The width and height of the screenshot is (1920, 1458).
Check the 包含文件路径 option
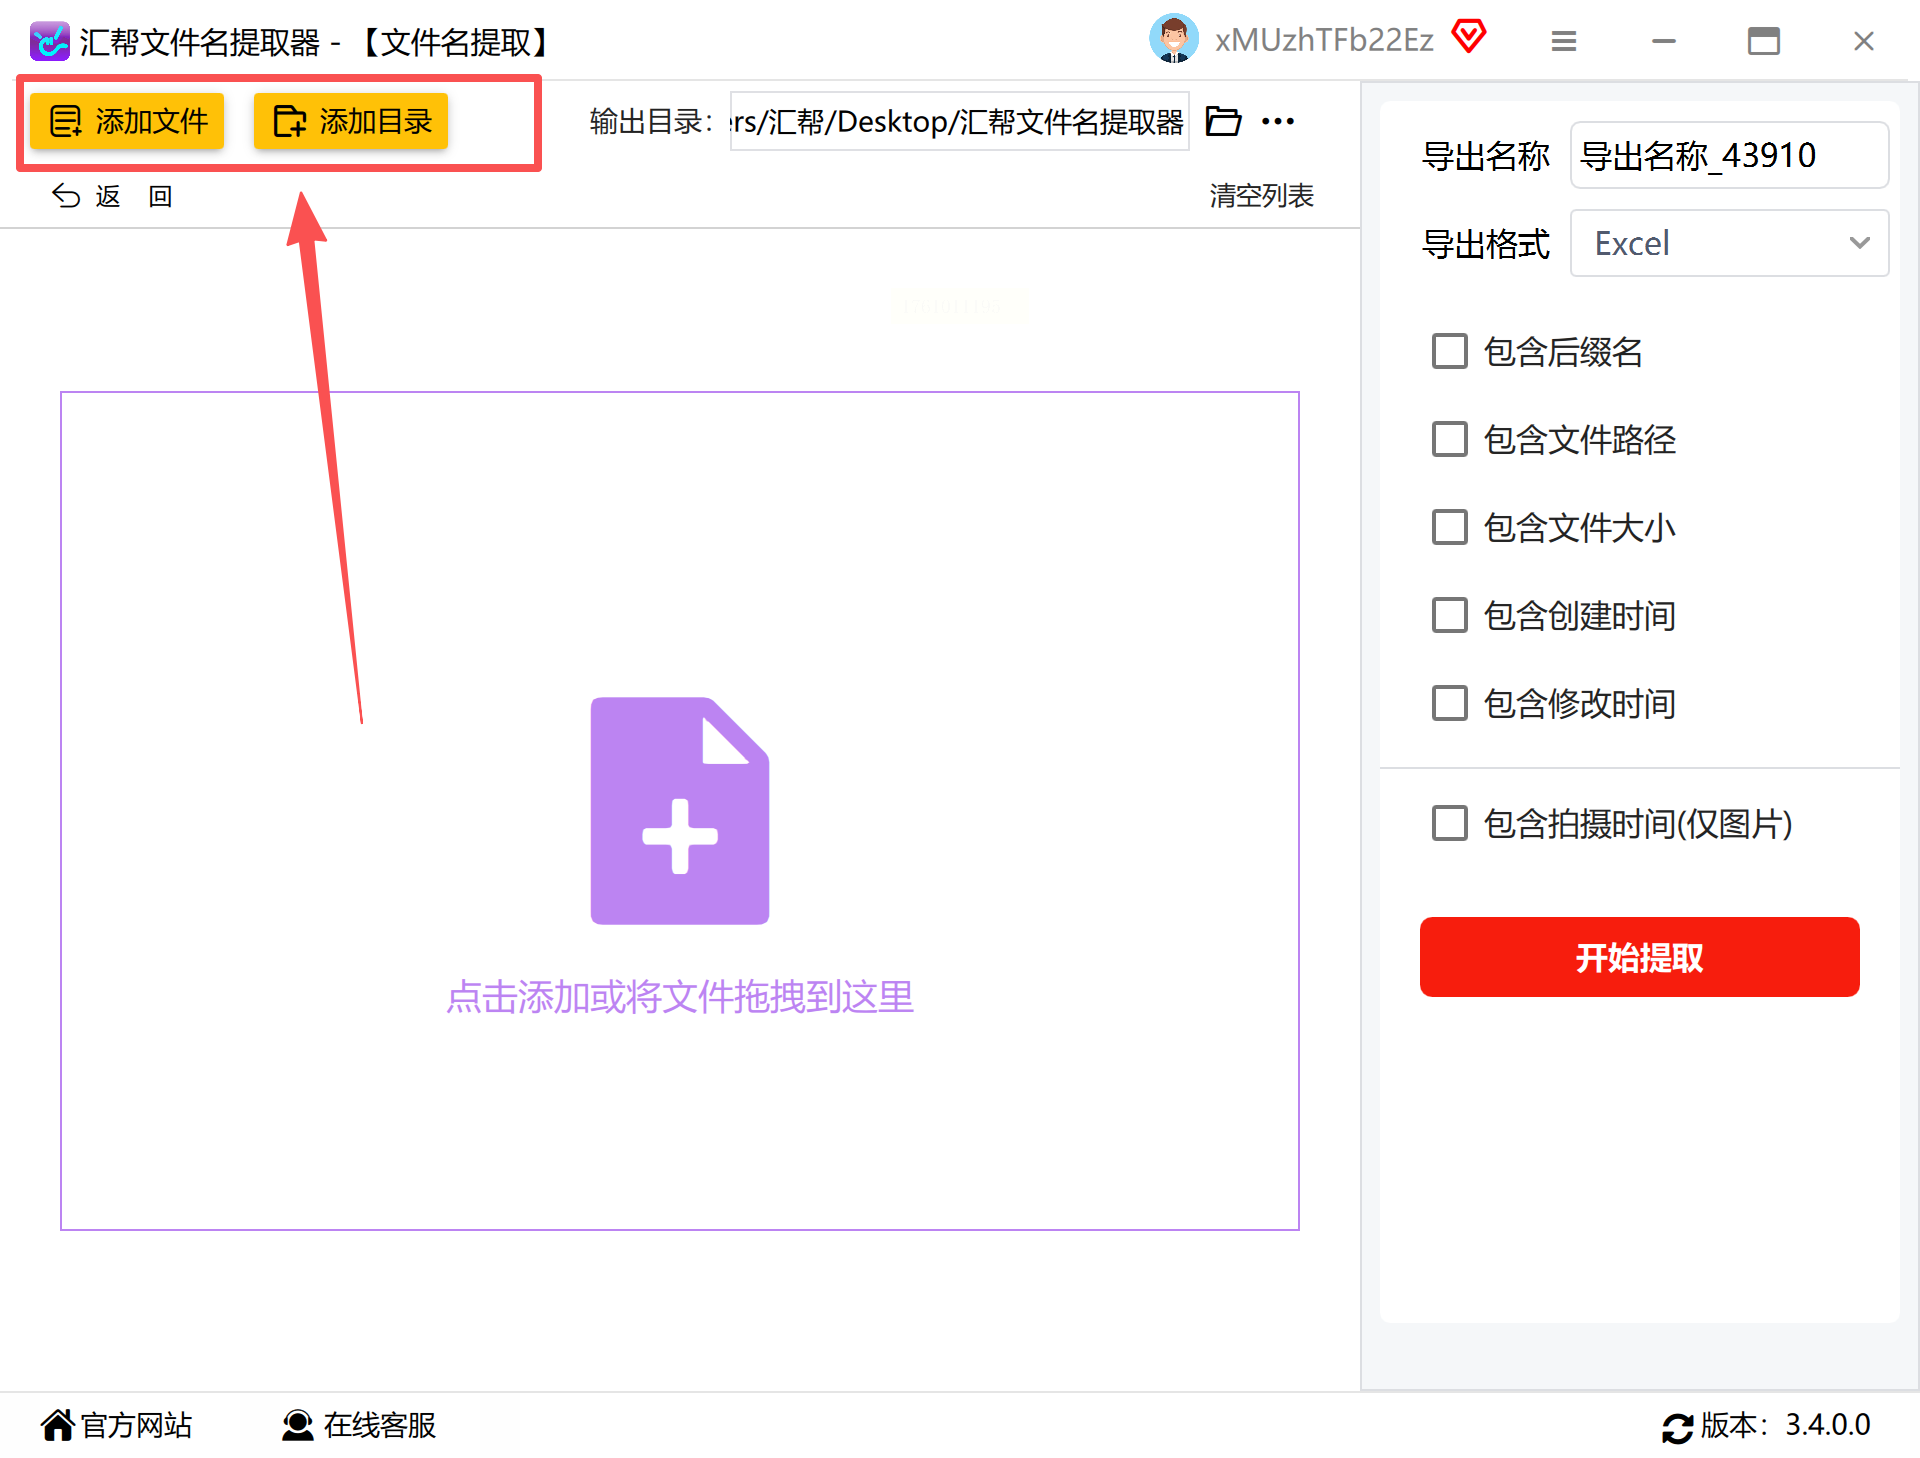[x=1449, y=440]
